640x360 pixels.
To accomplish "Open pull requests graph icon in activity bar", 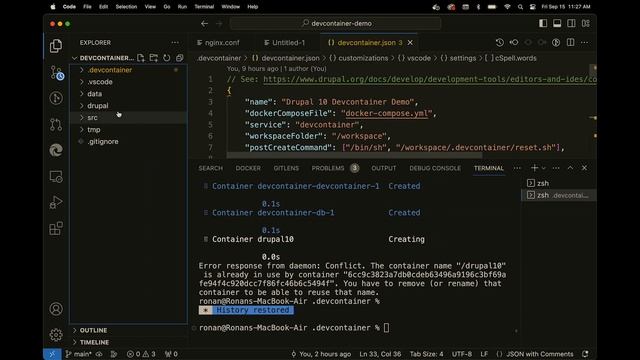I will 56,124.
